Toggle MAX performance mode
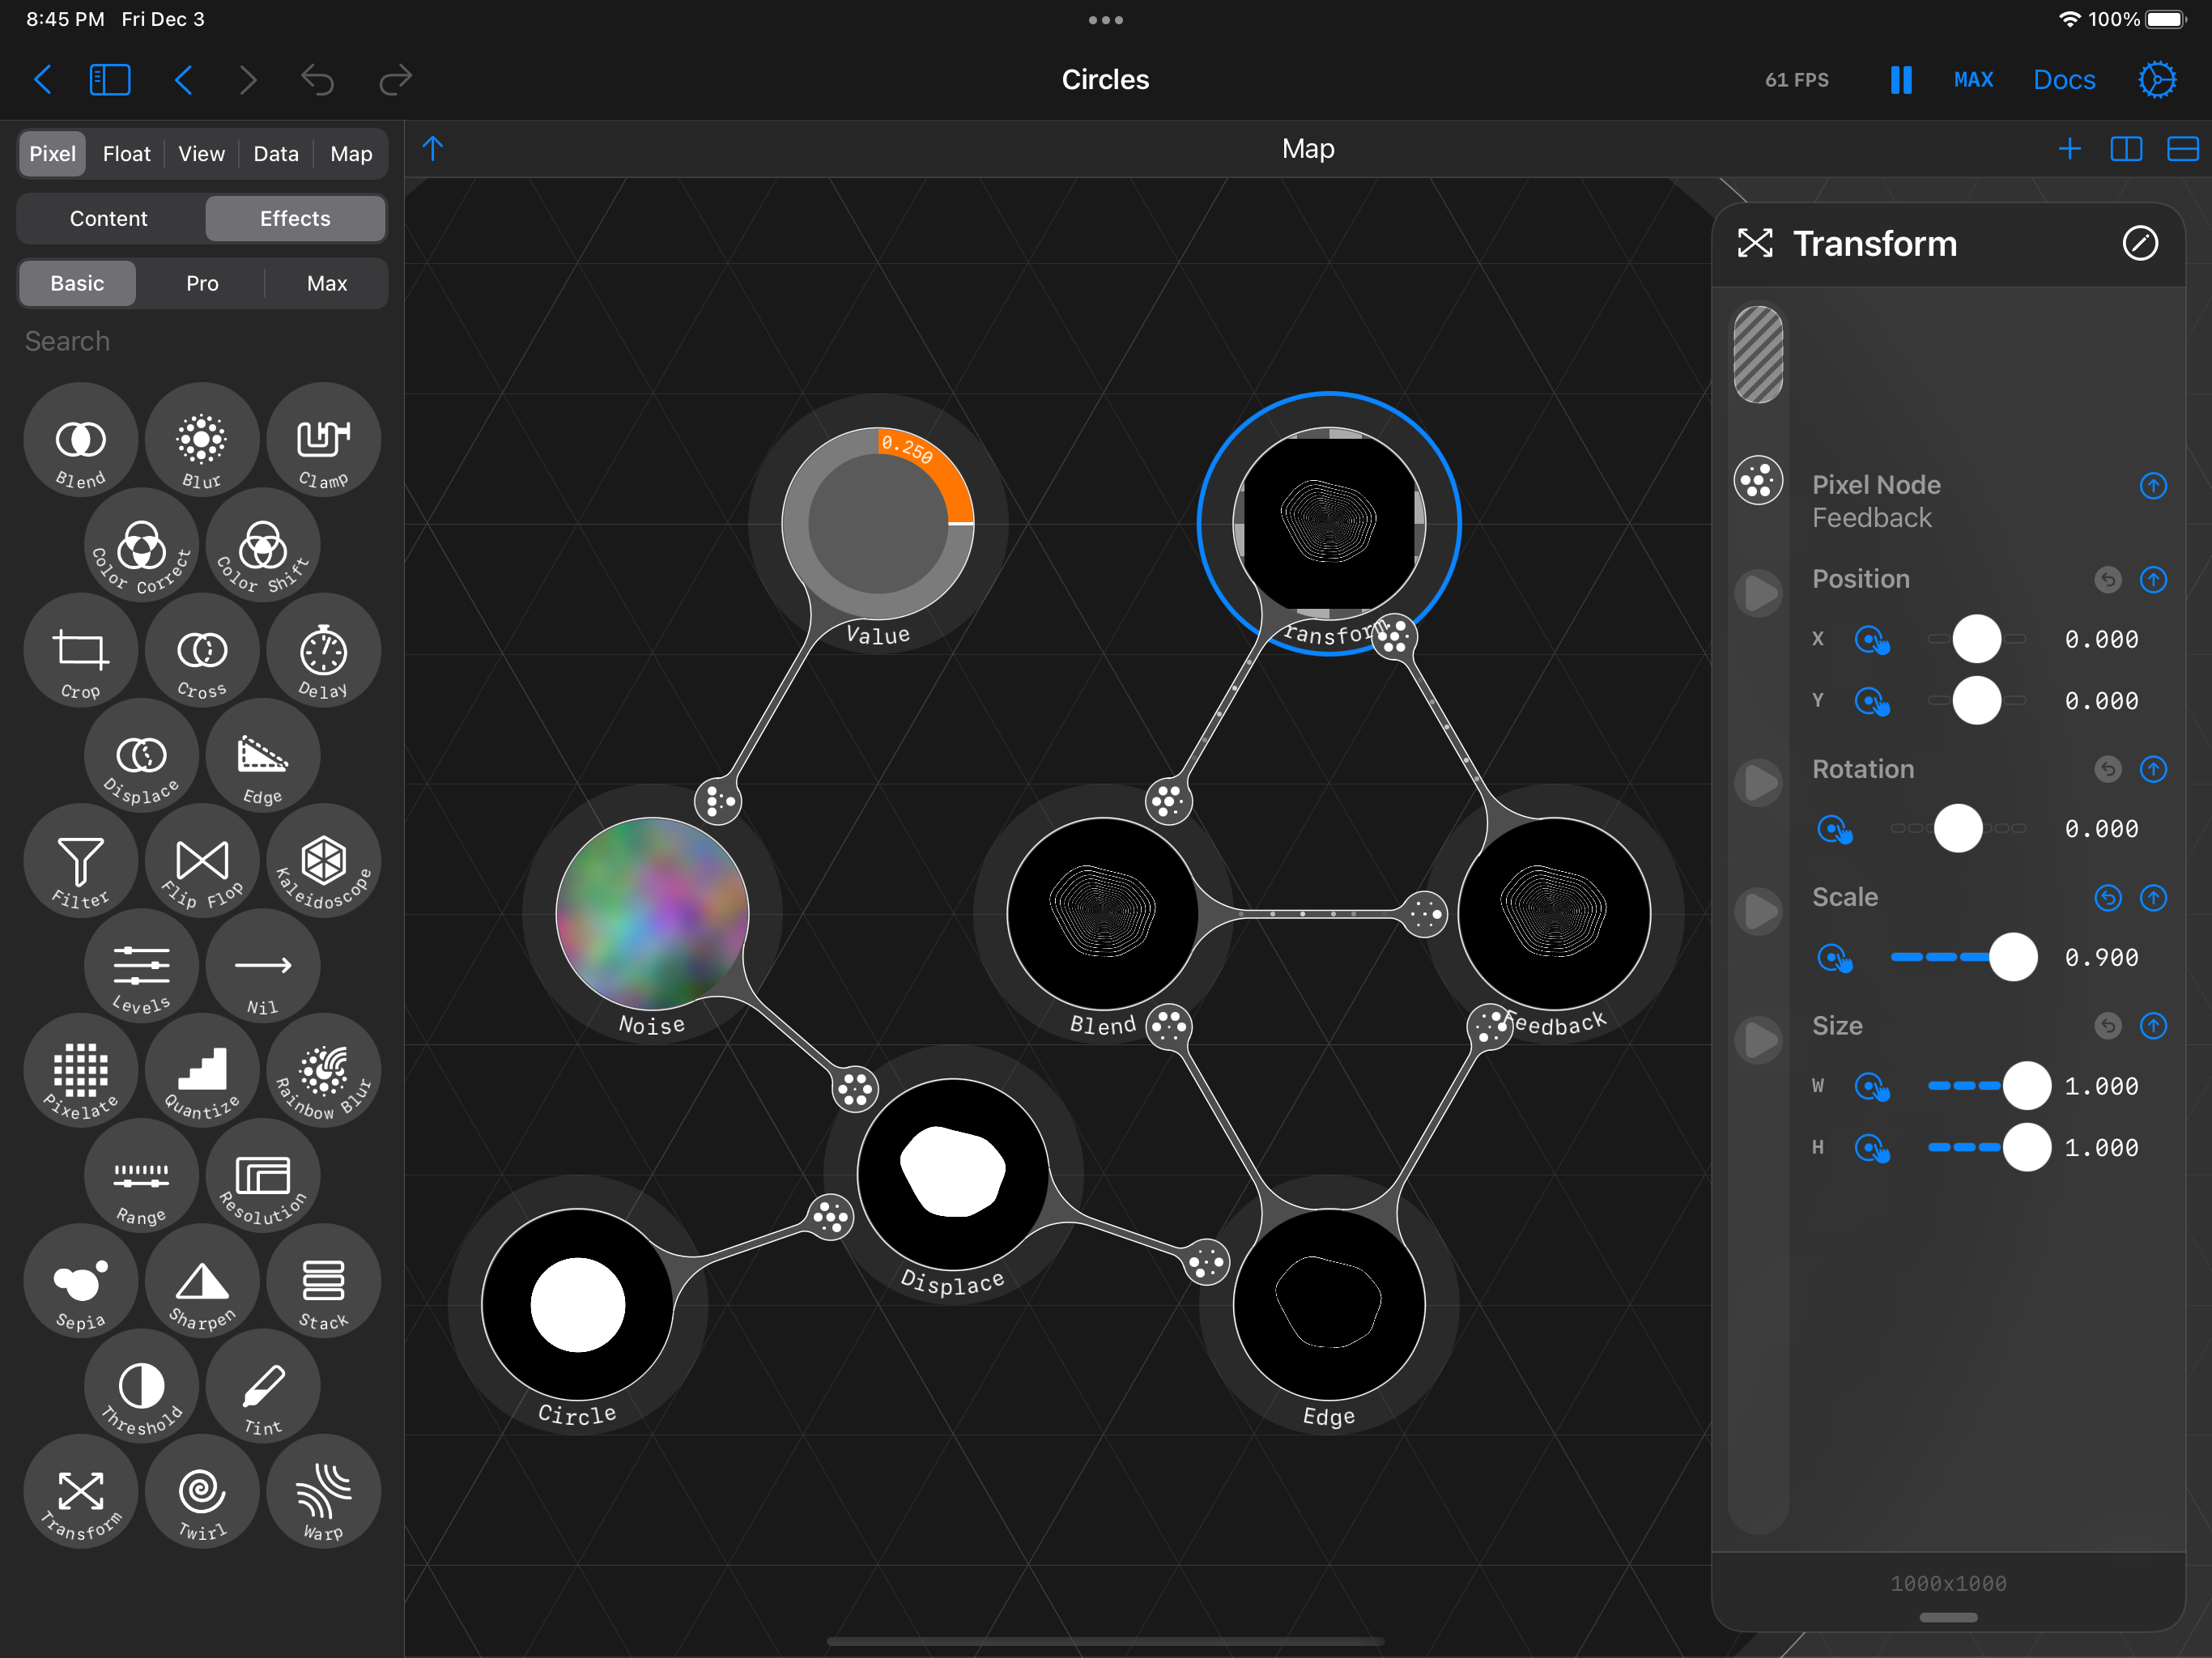Screen dimensions: 2212x1658 1973,80
